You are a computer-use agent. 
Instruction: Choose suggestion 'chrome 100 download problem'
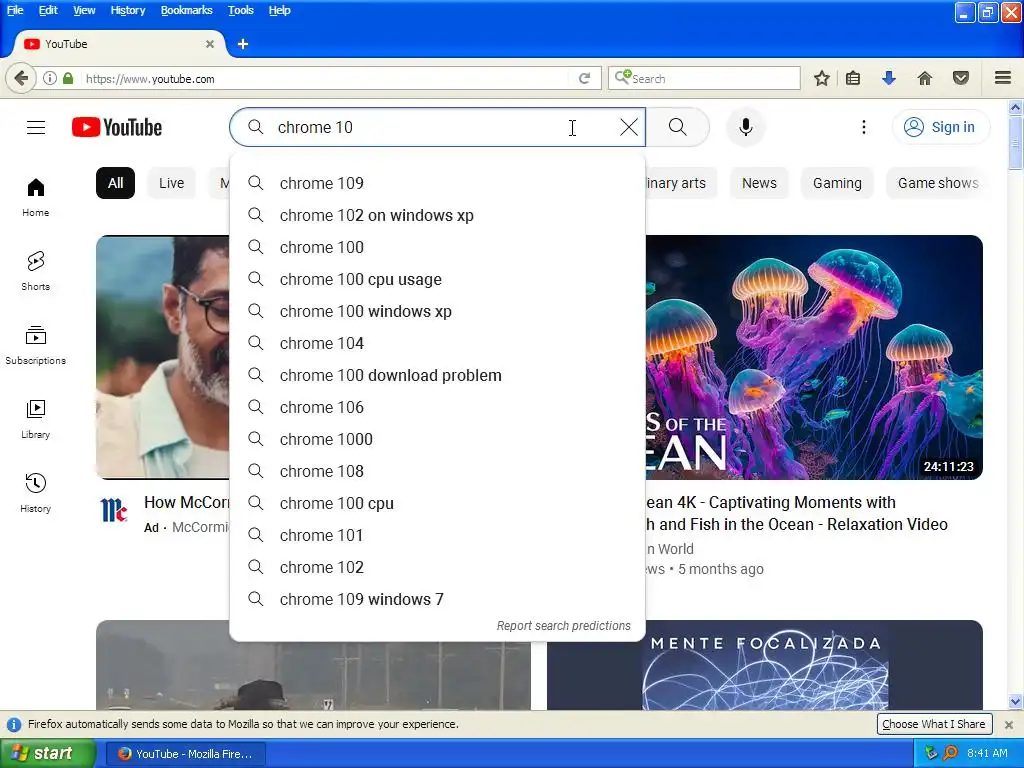(x=438, y=375)
